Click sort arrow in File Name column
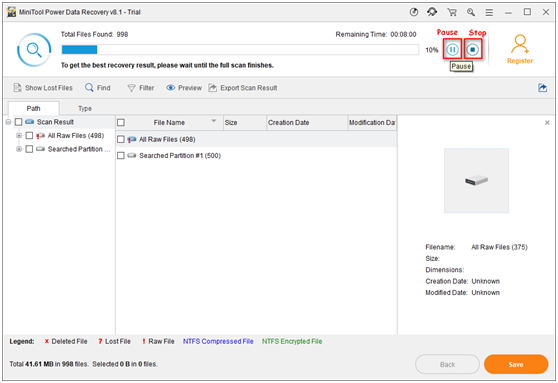Image resolution: width=558 pixels, height=383 pixels. (214, 121)
